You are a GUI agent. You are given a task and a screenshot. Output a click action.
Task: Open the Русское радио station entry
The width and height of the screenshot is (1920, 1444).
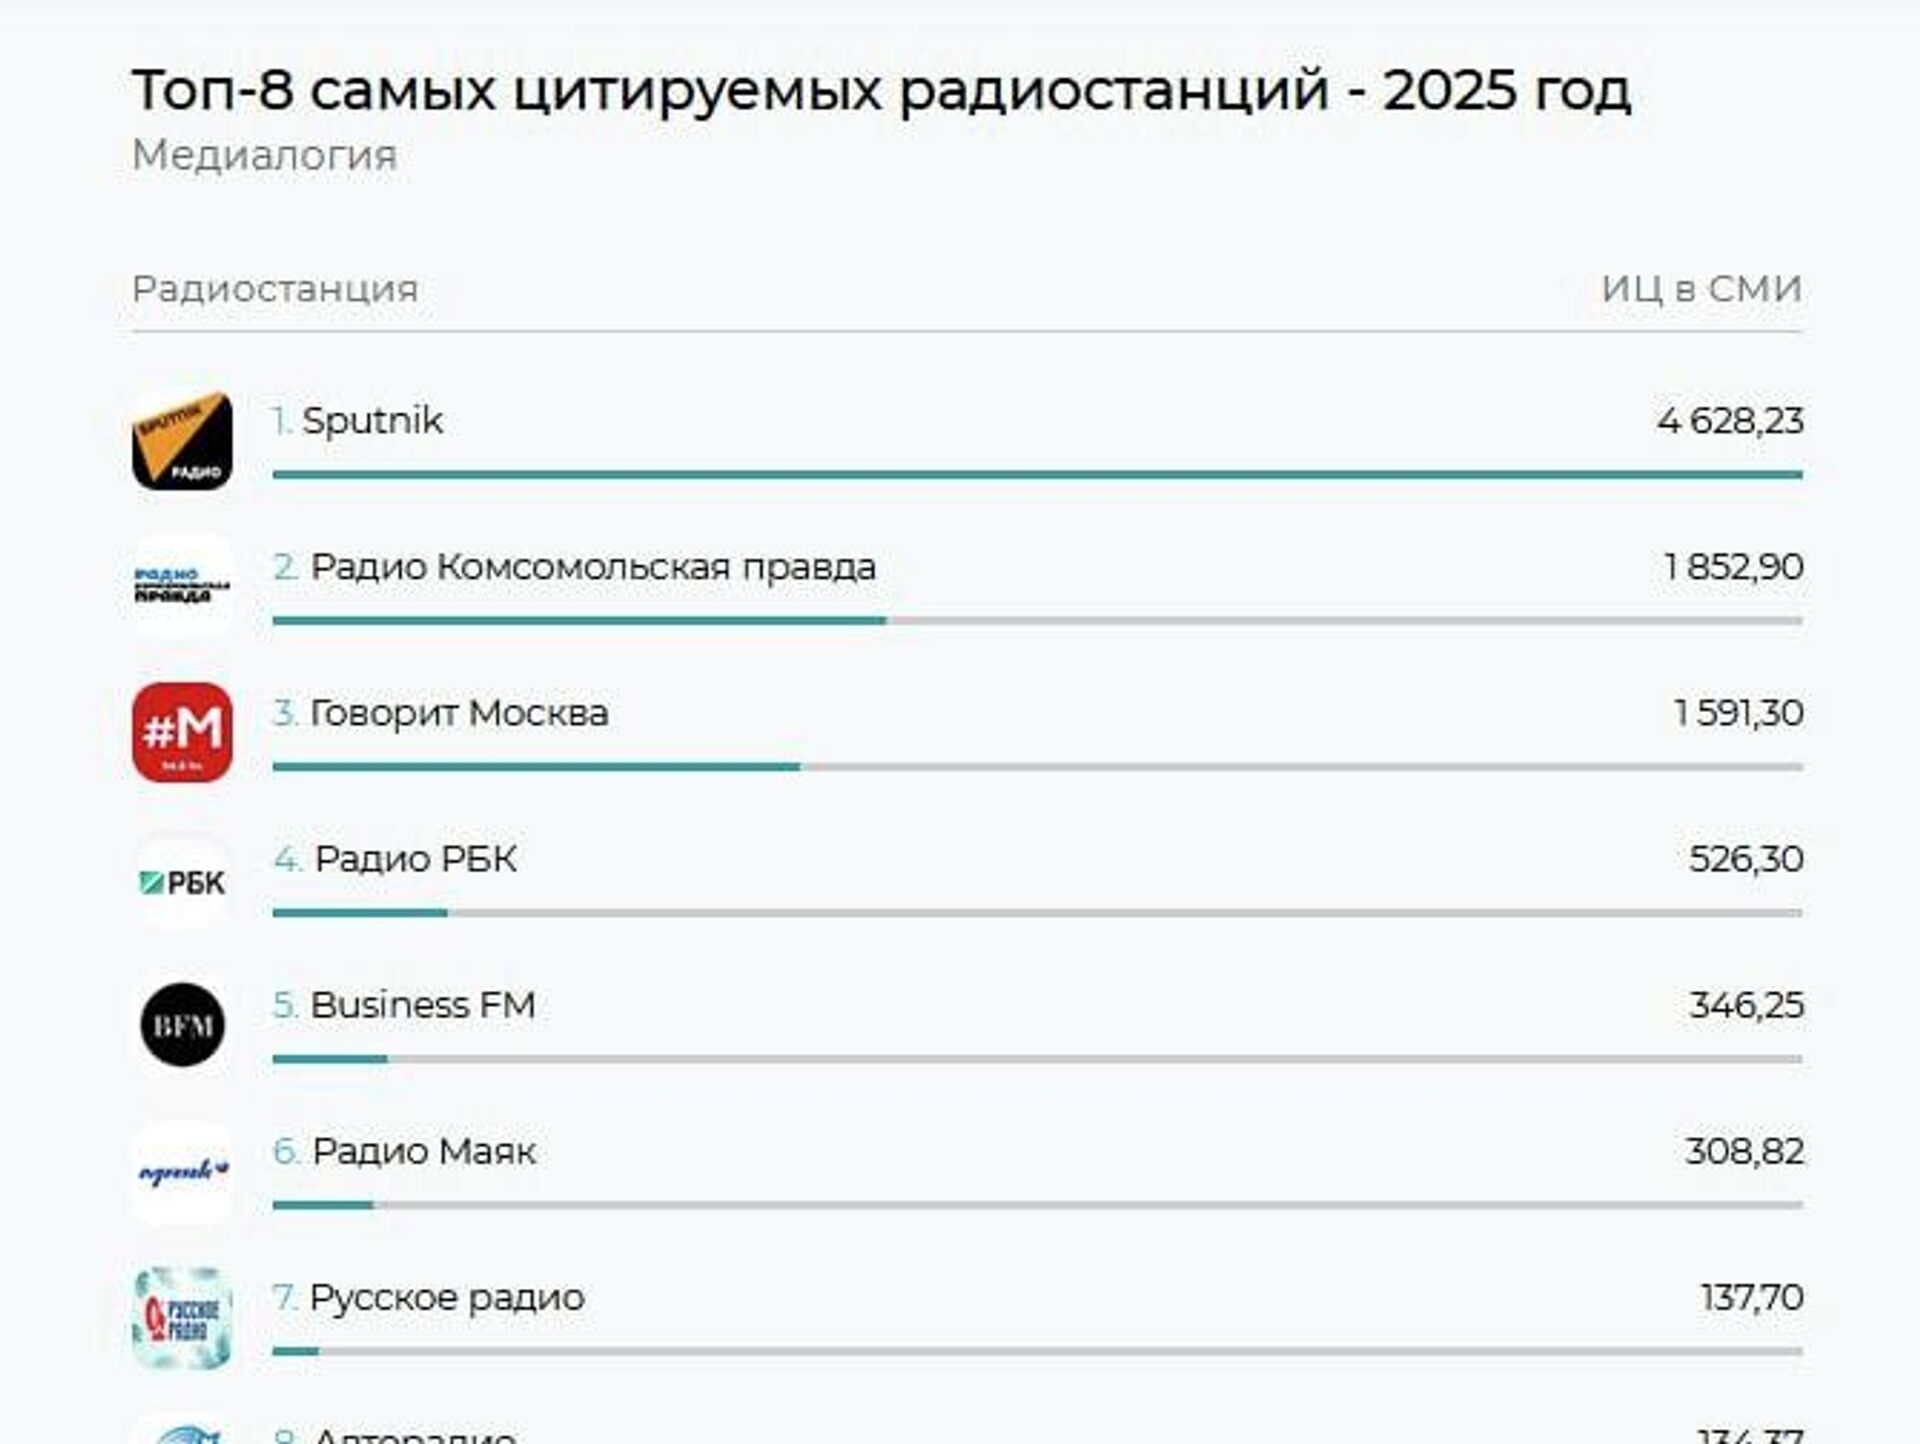(446, 1297)
